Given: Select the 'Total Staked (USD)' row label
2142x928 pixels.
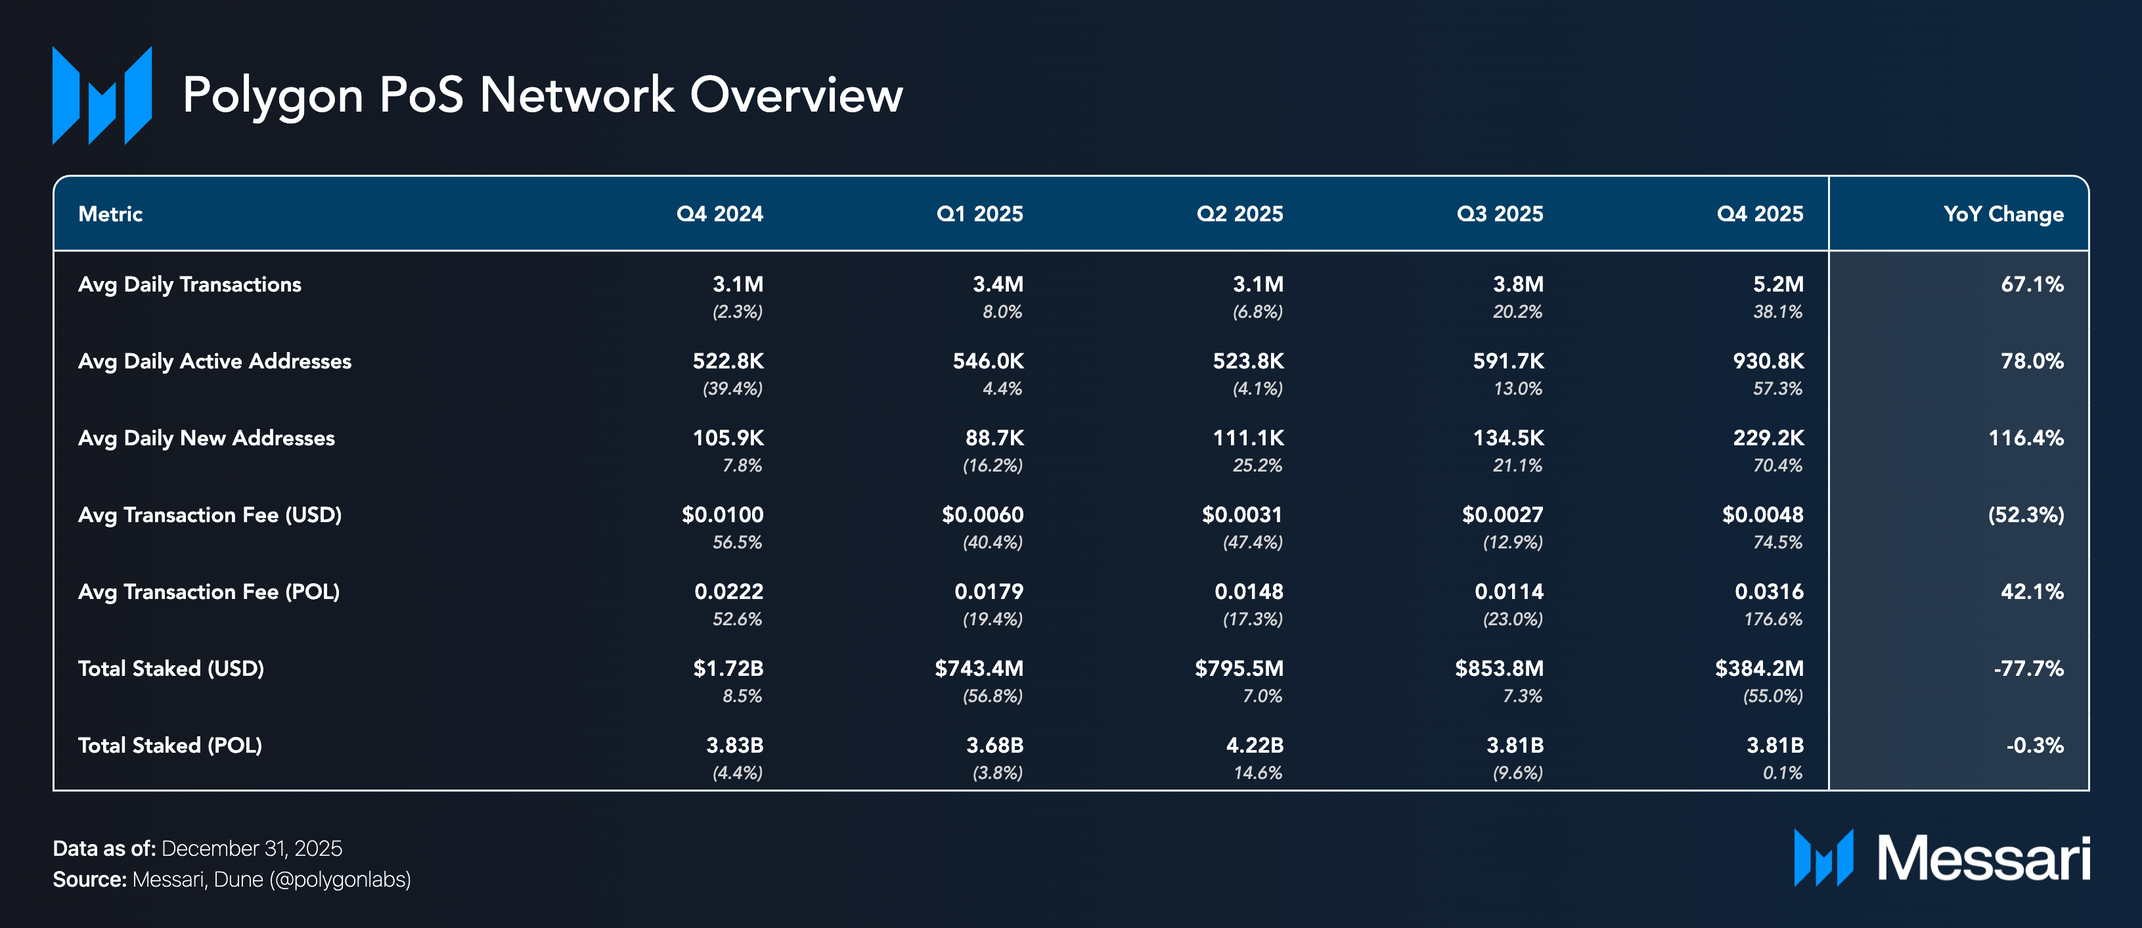Looking at the screenshot, I should click(171, 669).
